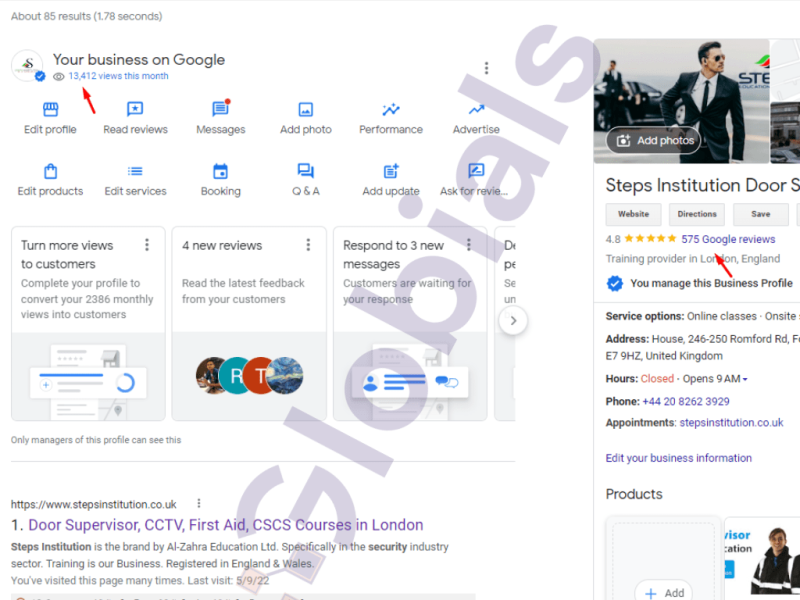Click the Steps Institution Door Supervisor business title
800x600 pixels.
point(703,185)
